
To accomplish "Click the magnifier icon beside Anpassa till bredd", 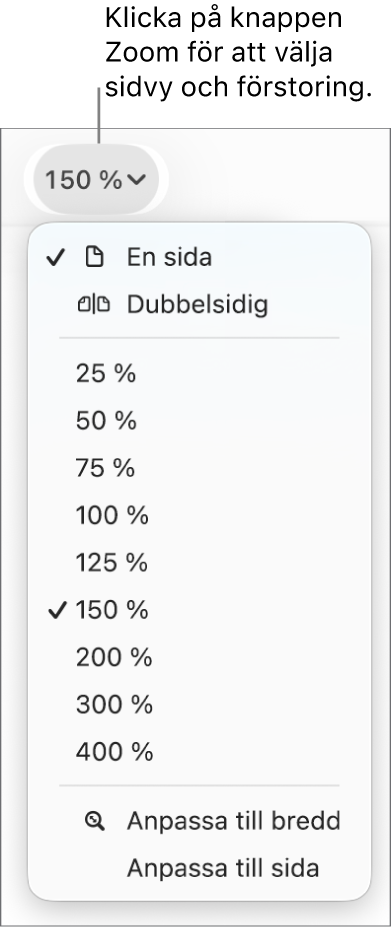I will tap(95, 821).
